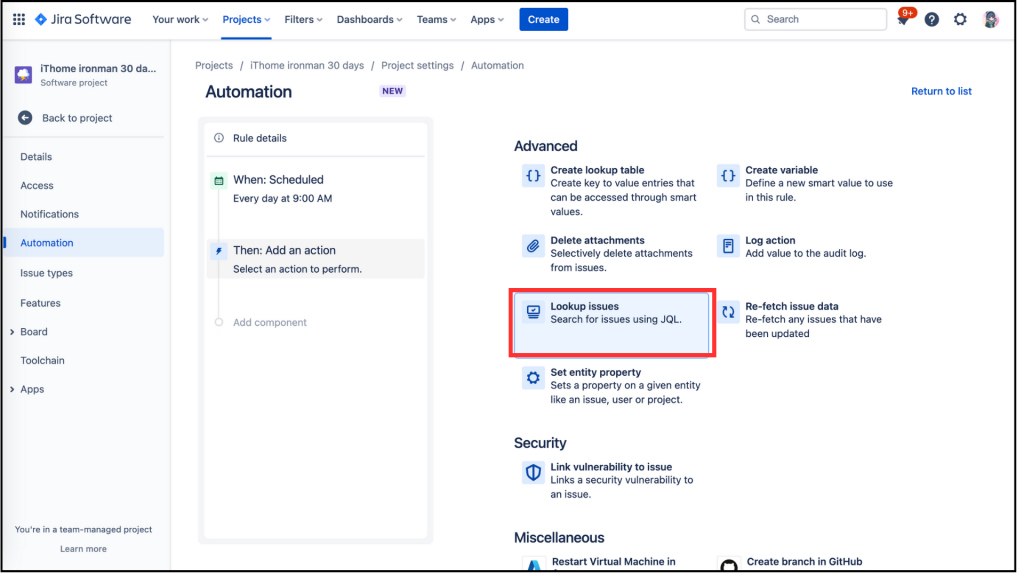
Task: Open the Apps dropdown in top navigation
Action: pos(489,20)
